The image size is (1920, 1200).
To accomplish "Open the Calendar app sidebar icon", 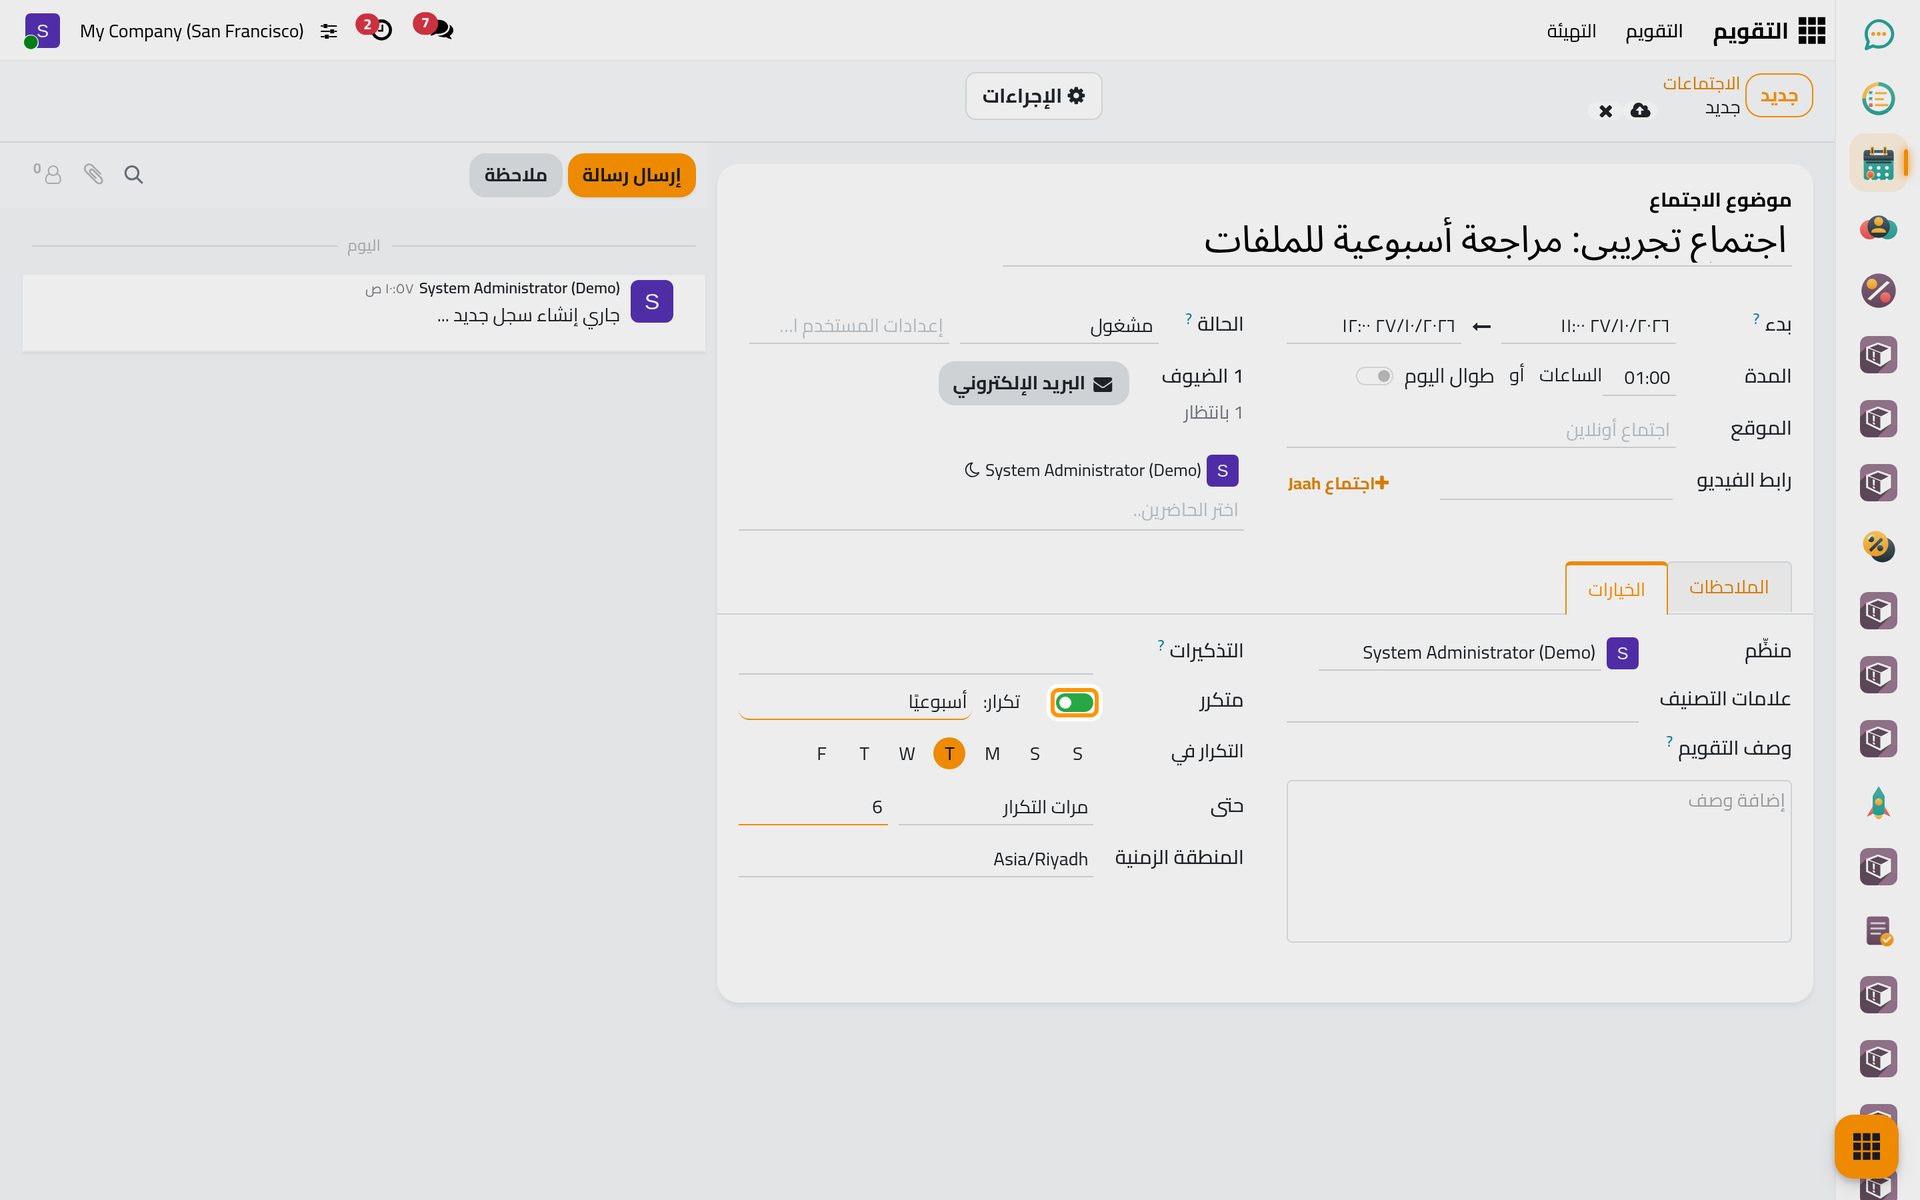I will pyautogui.click(x=1878, y=163).
